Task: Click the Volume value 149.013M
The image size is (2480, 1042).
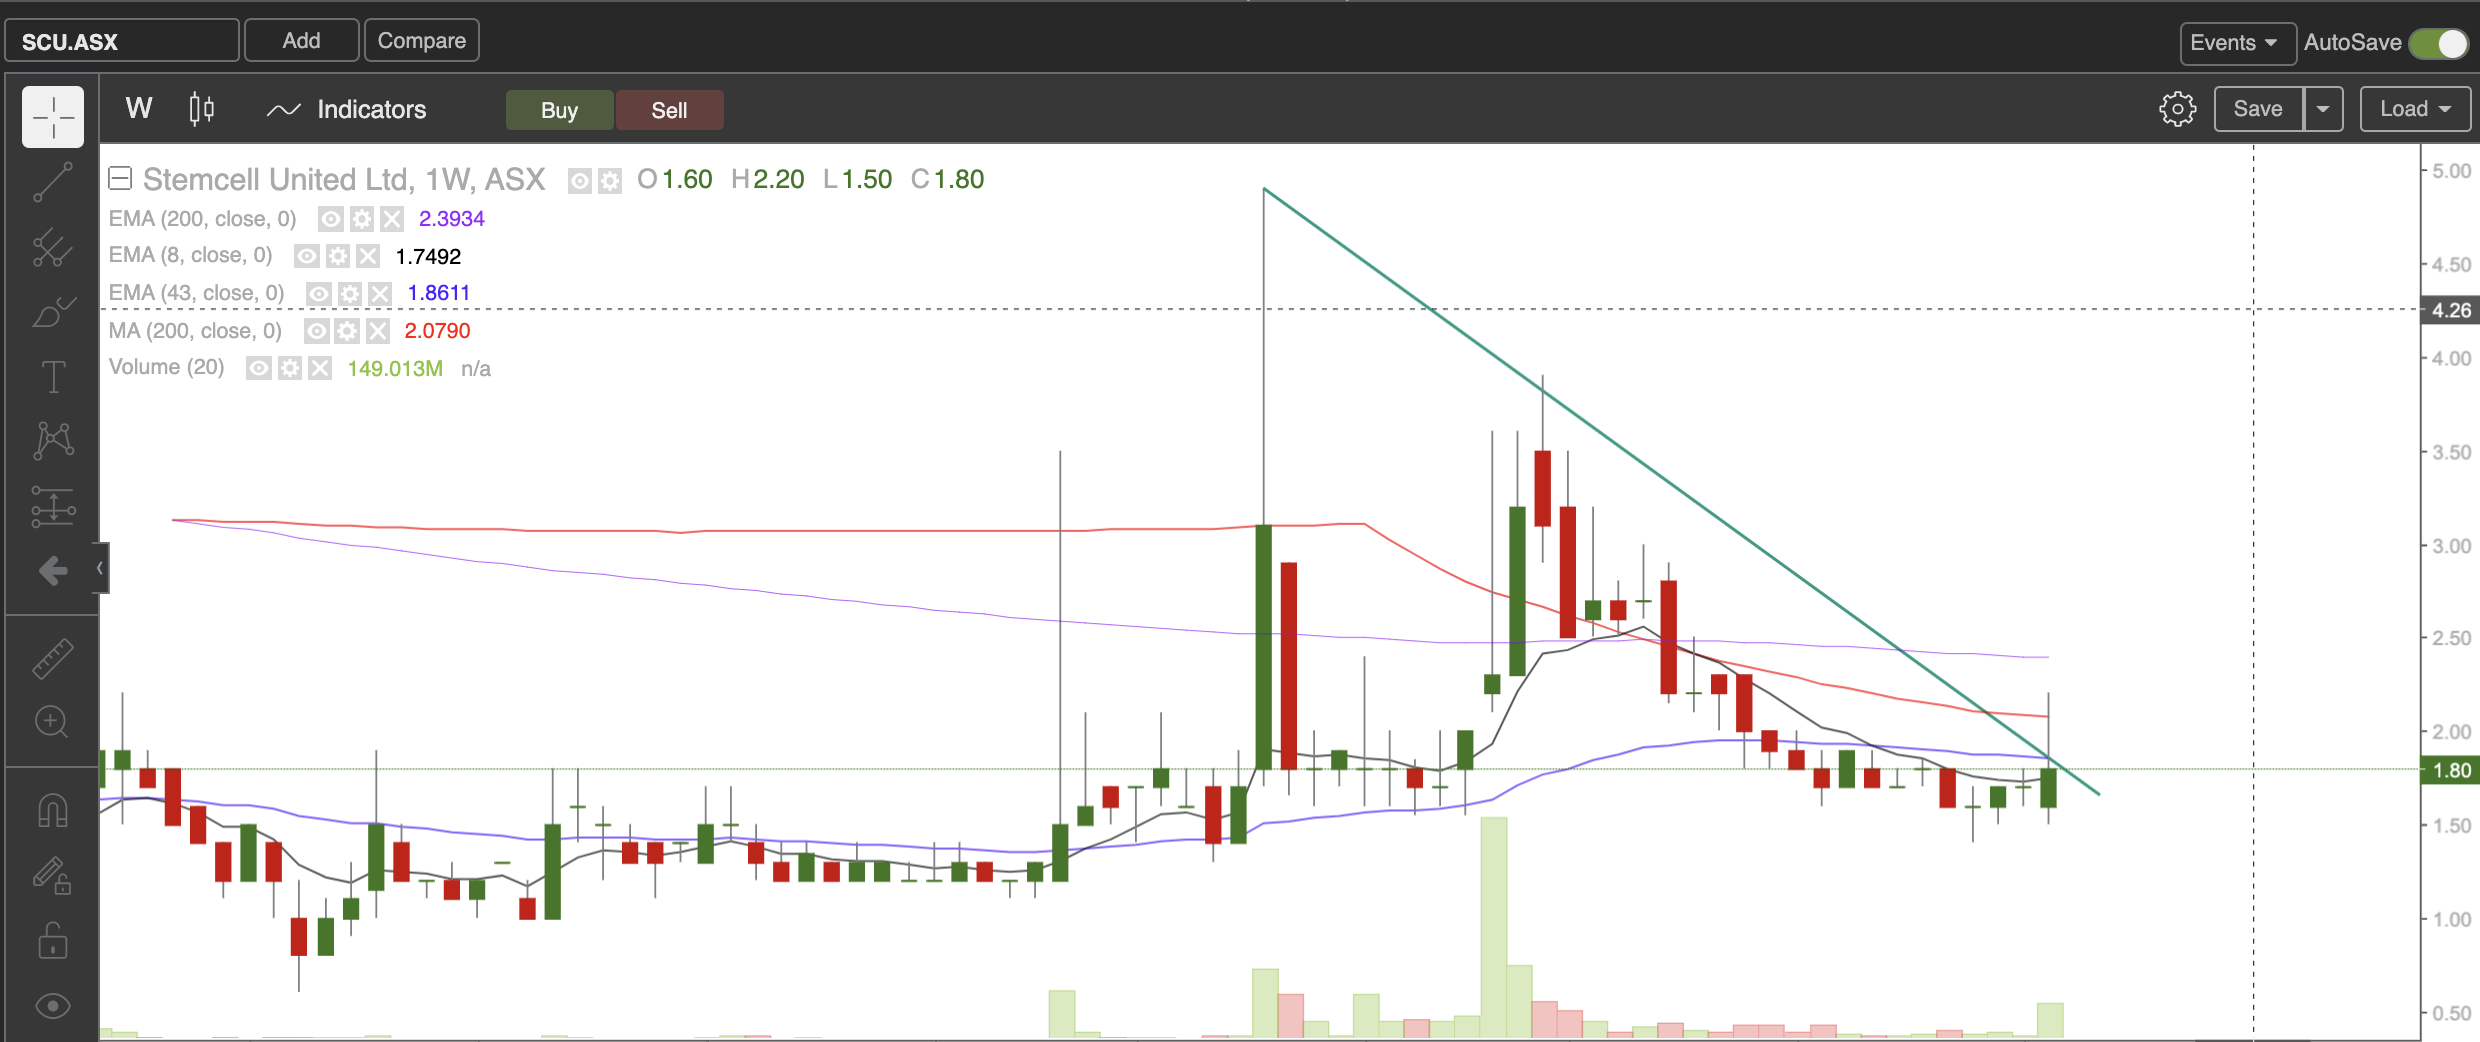Action: (x=394, y=369)
